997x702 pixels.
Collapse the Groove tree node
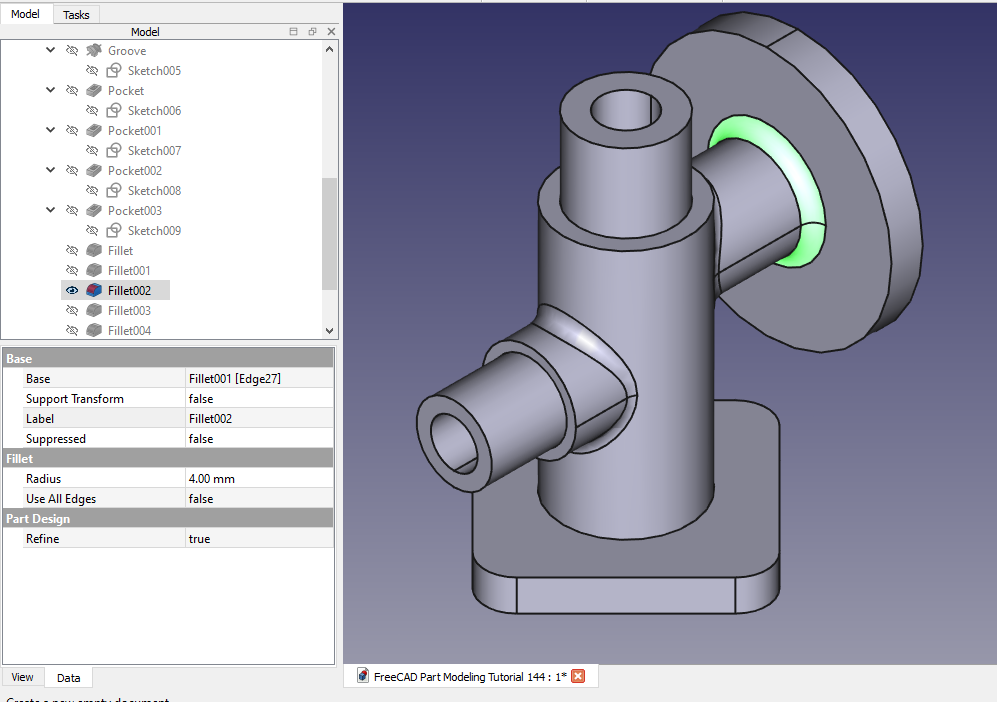(x=51, y=50)
